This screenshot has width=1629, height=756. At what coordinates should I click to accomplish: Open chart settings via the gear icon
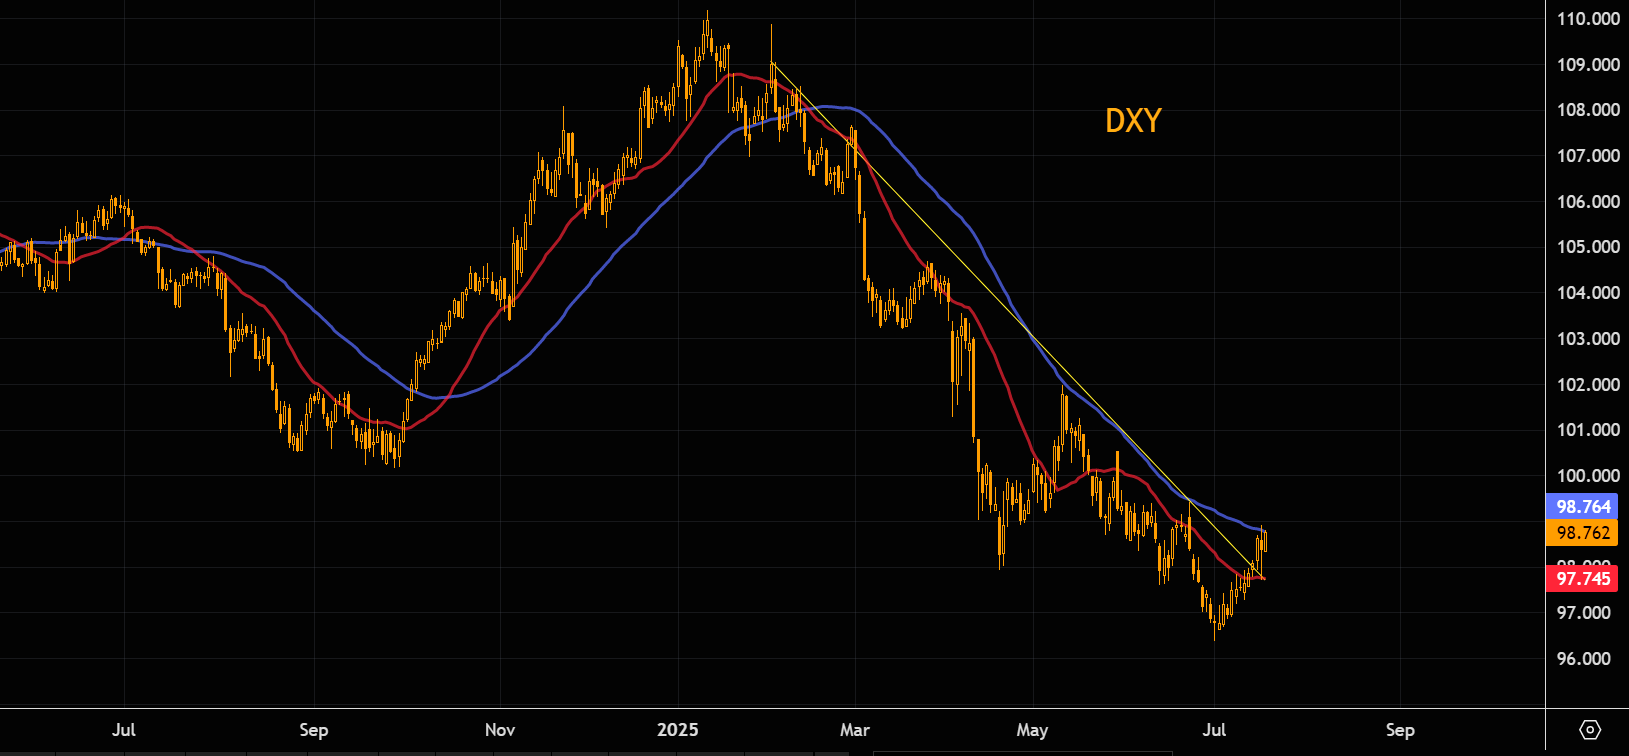click(1590, 729)
